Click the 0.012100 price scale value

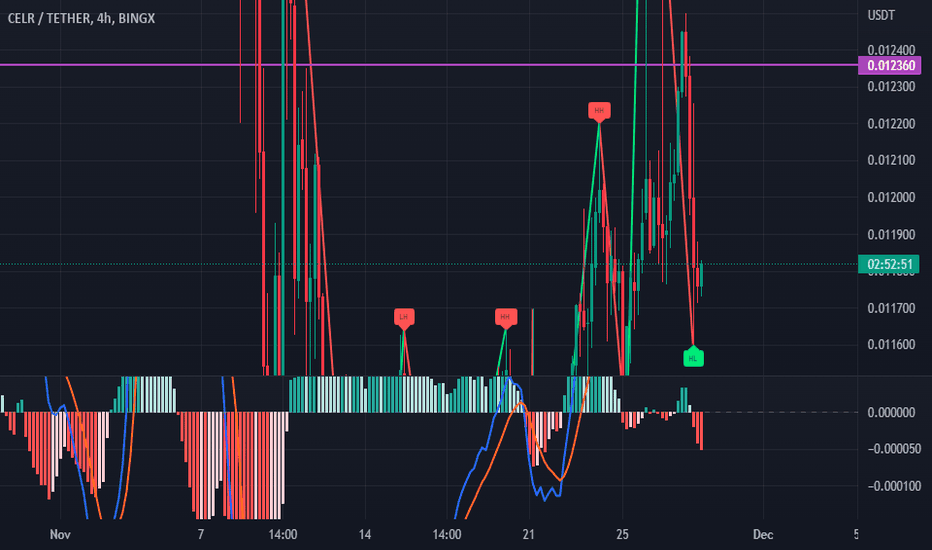click(891, 160)
